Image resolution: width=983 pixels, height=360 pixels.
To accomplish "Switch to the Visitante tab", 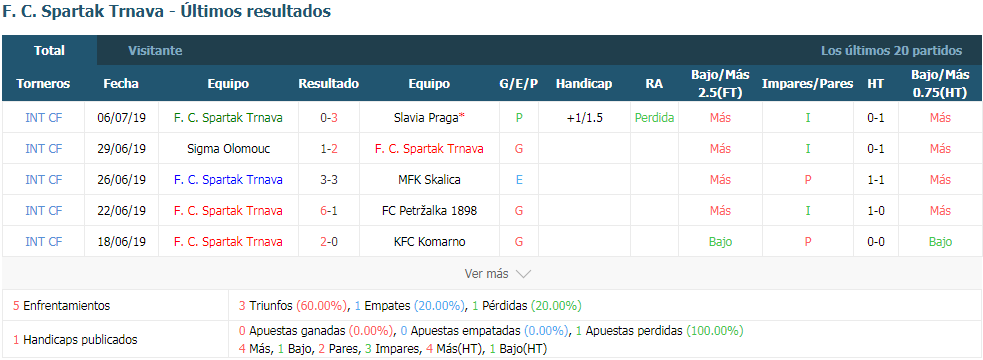I will pos(155,51).
